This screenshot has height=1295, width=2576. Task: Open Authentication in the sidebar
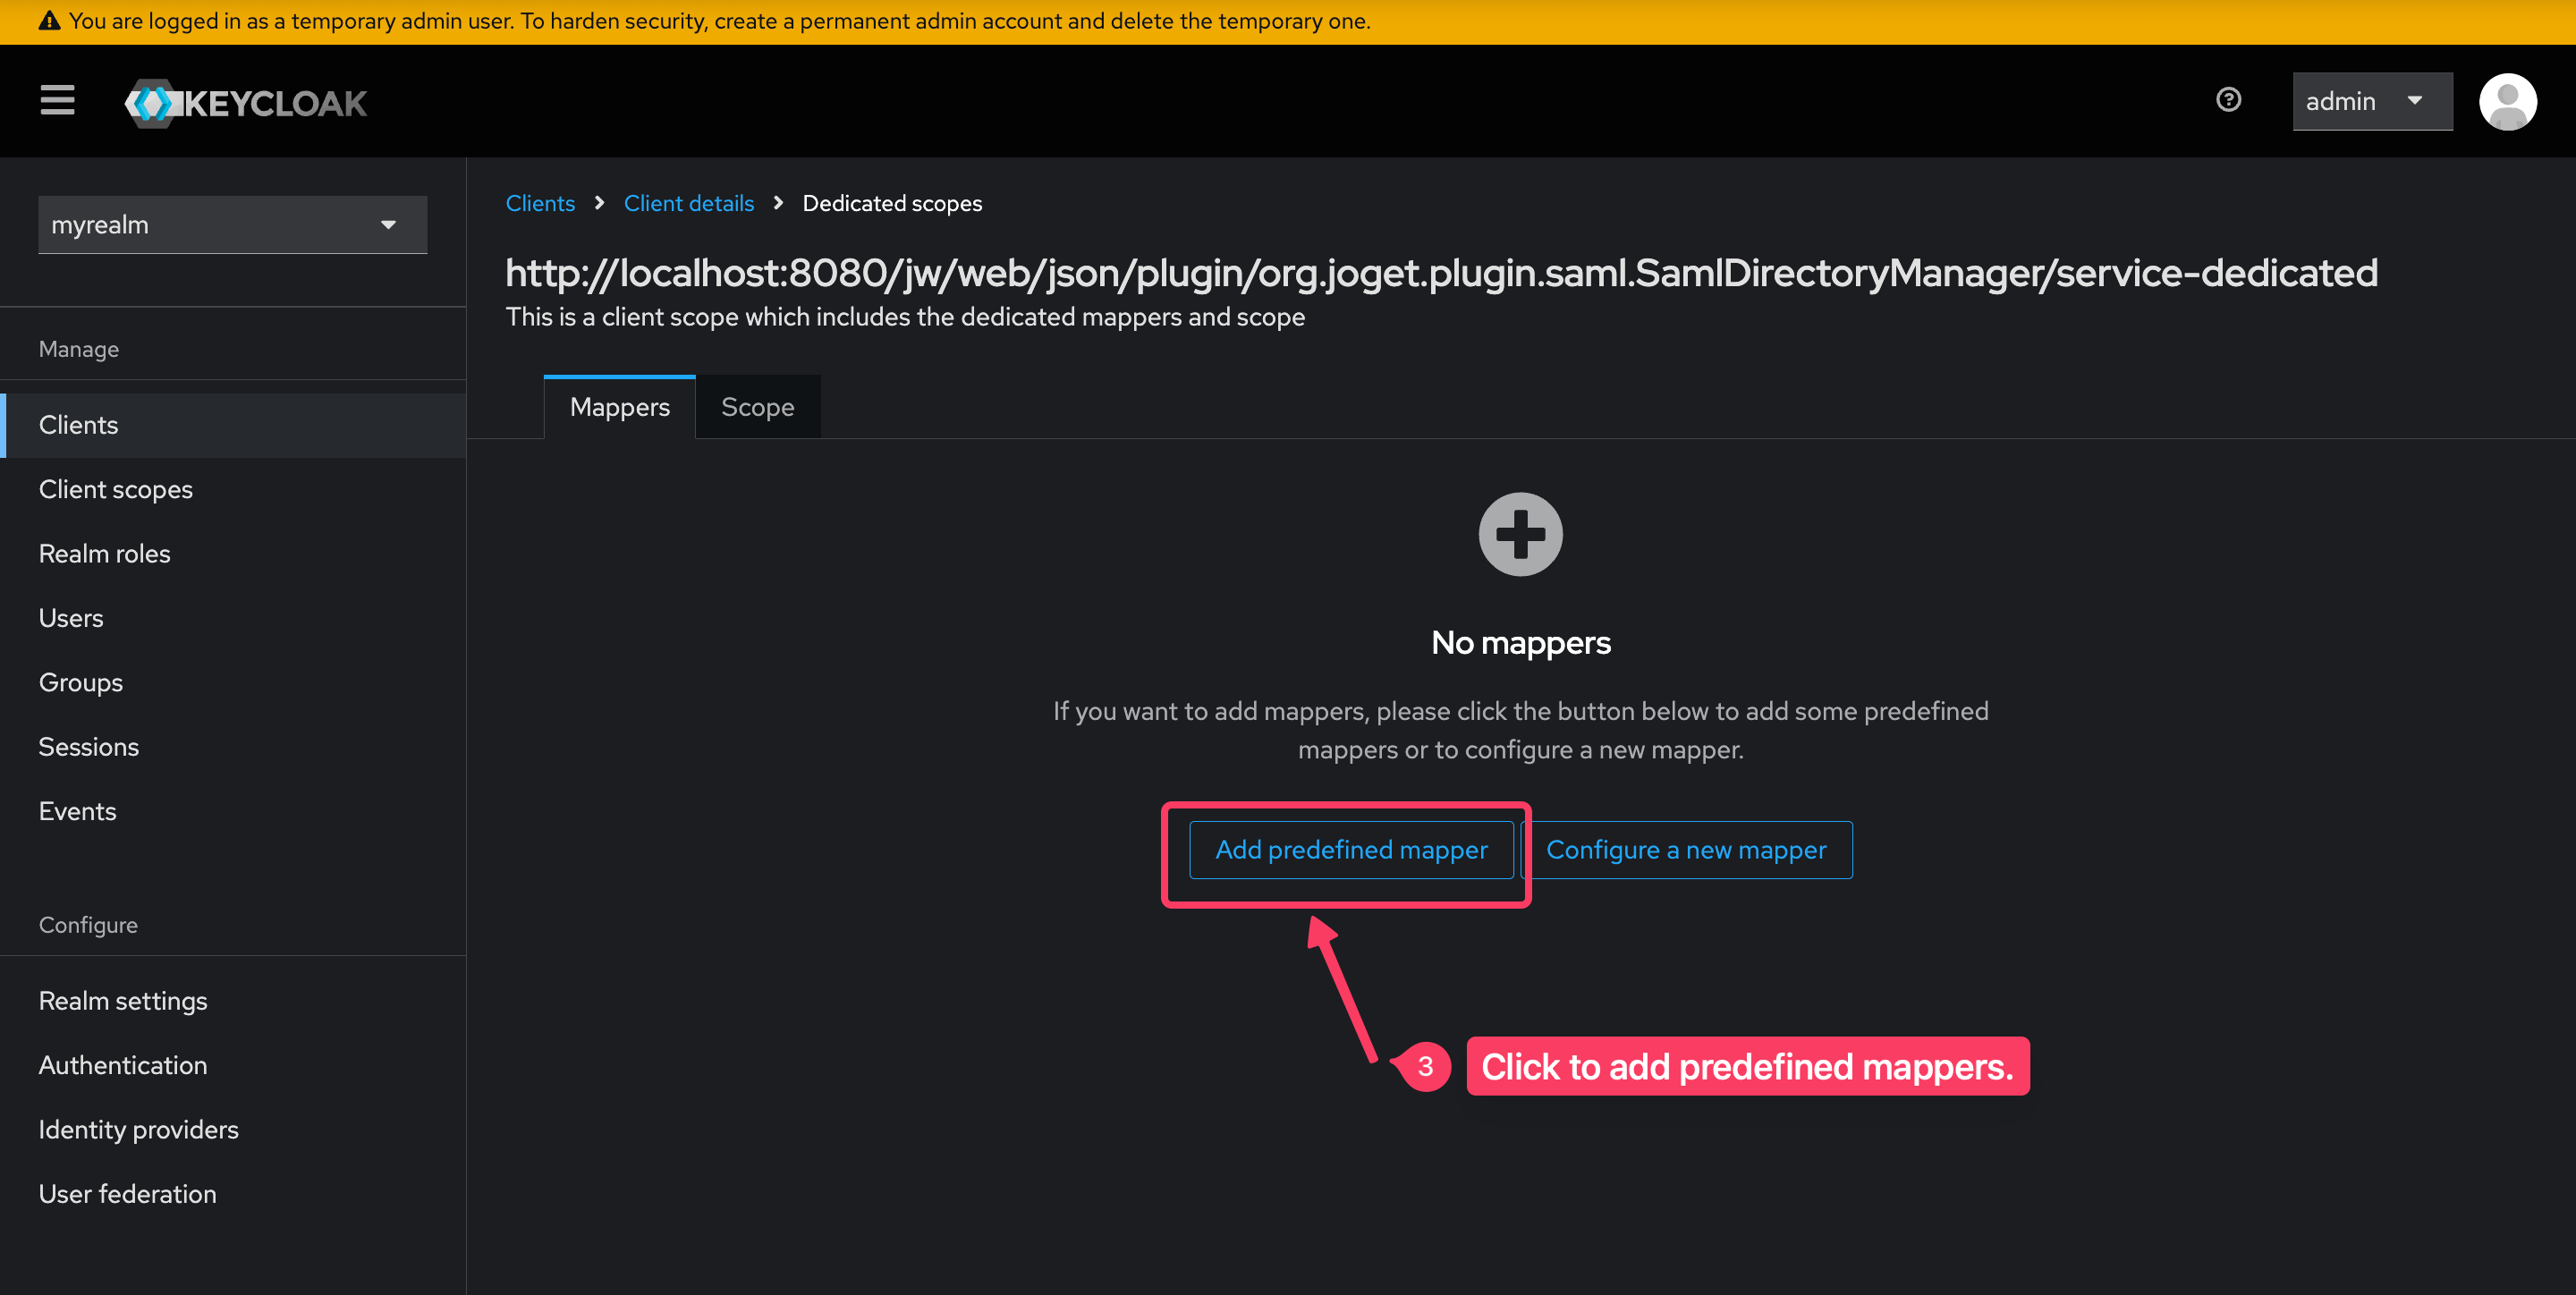point(233,1065)
